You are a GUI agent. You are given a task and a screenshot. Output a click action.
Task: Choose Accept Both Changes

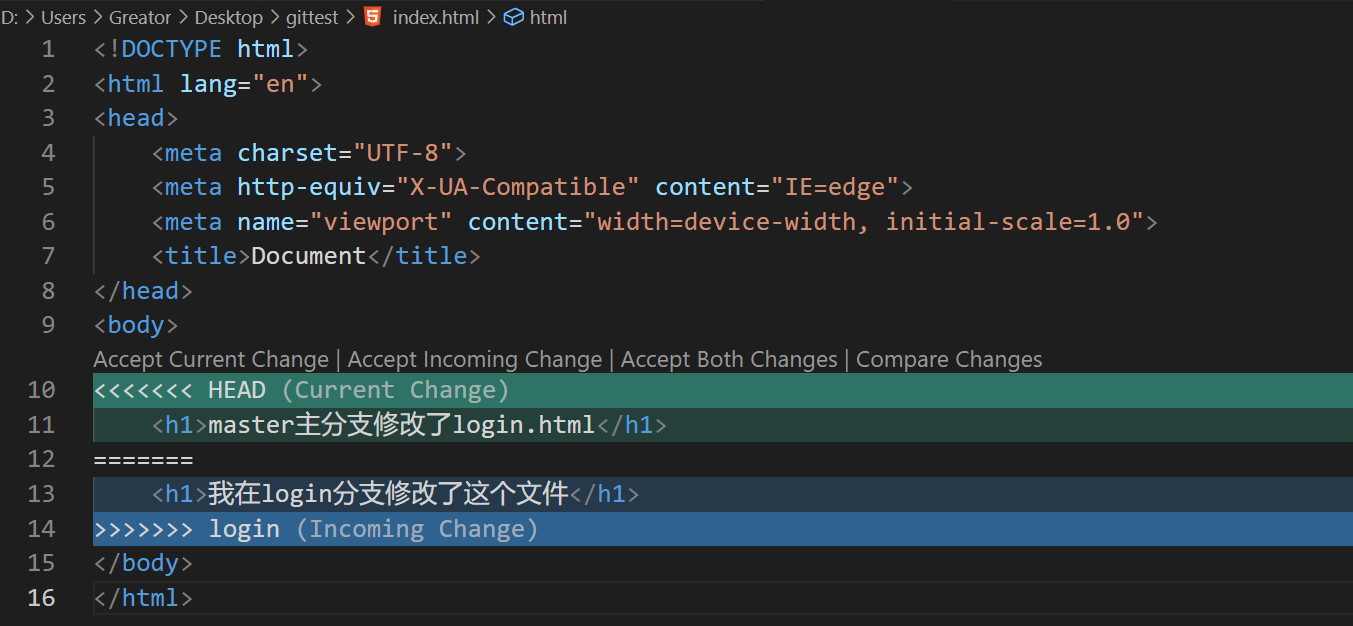[729, 360]
